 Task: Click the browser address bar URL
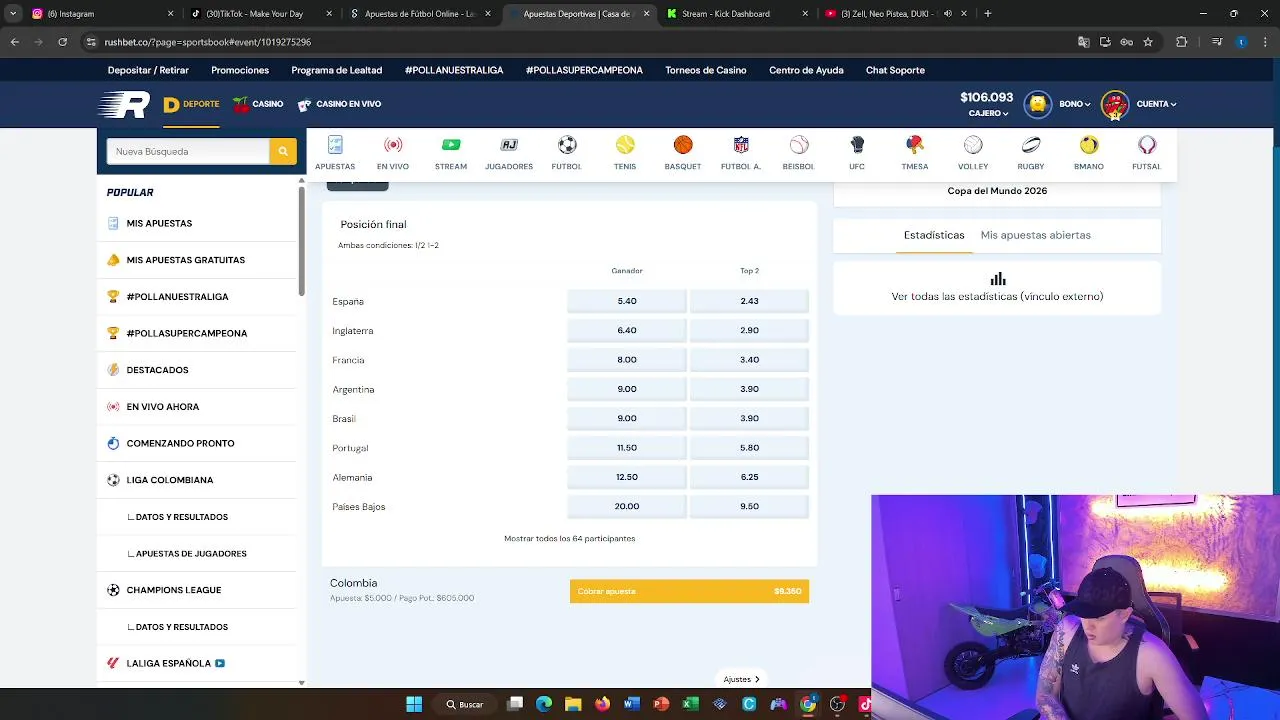coord(208,42)
